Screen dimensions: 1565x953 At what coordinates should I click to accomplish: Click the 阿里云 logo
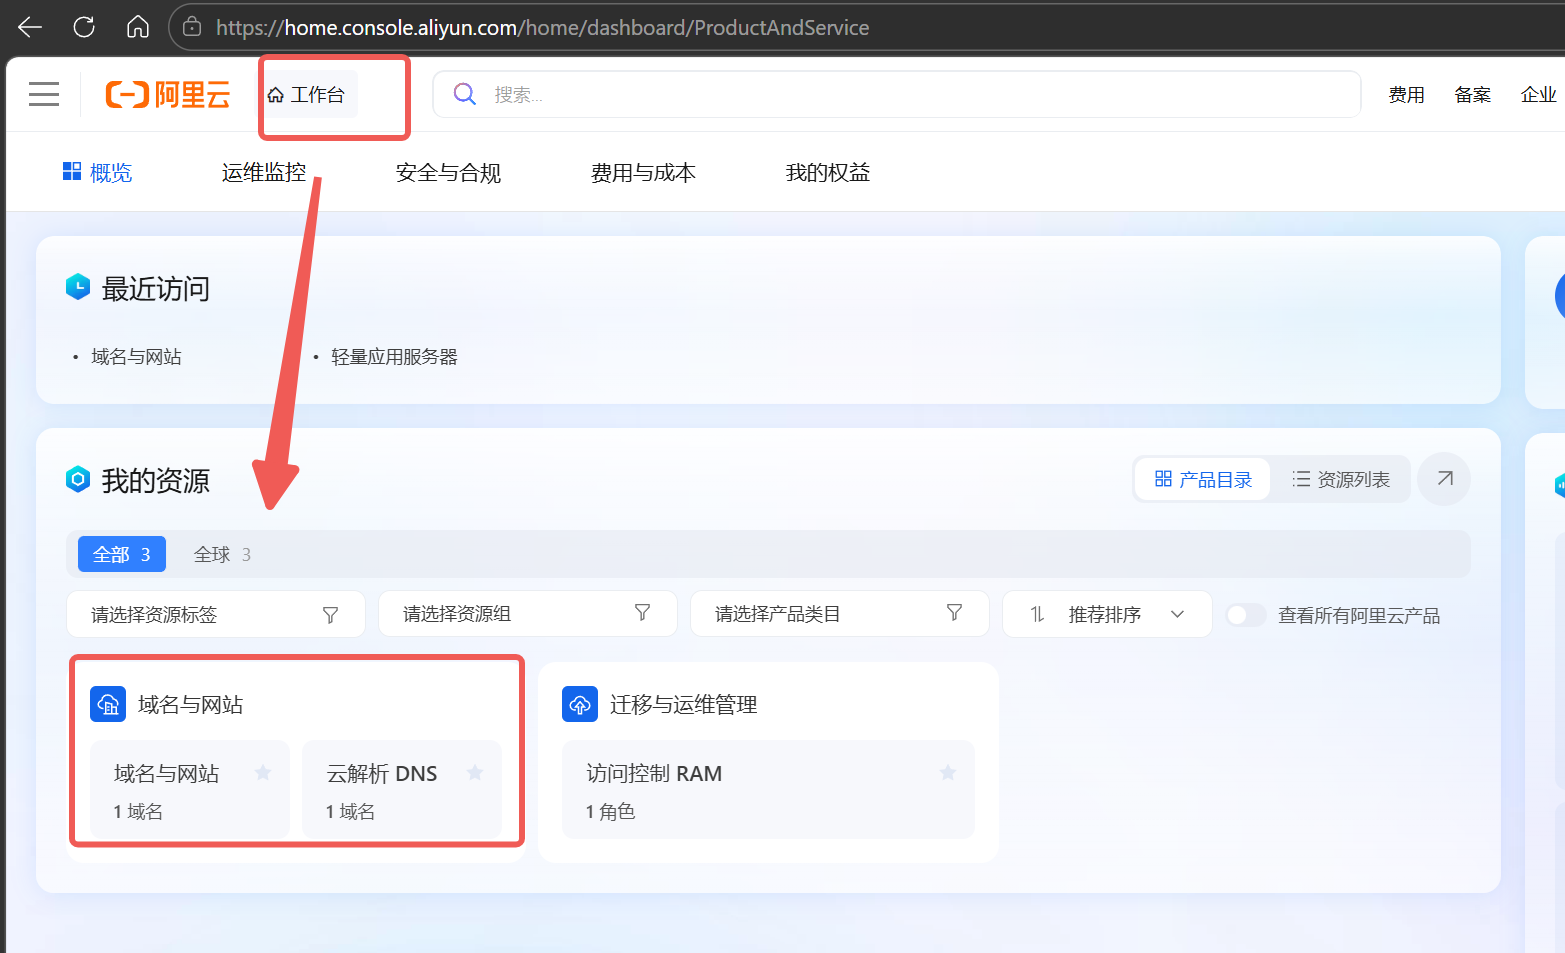coord(168,95)
